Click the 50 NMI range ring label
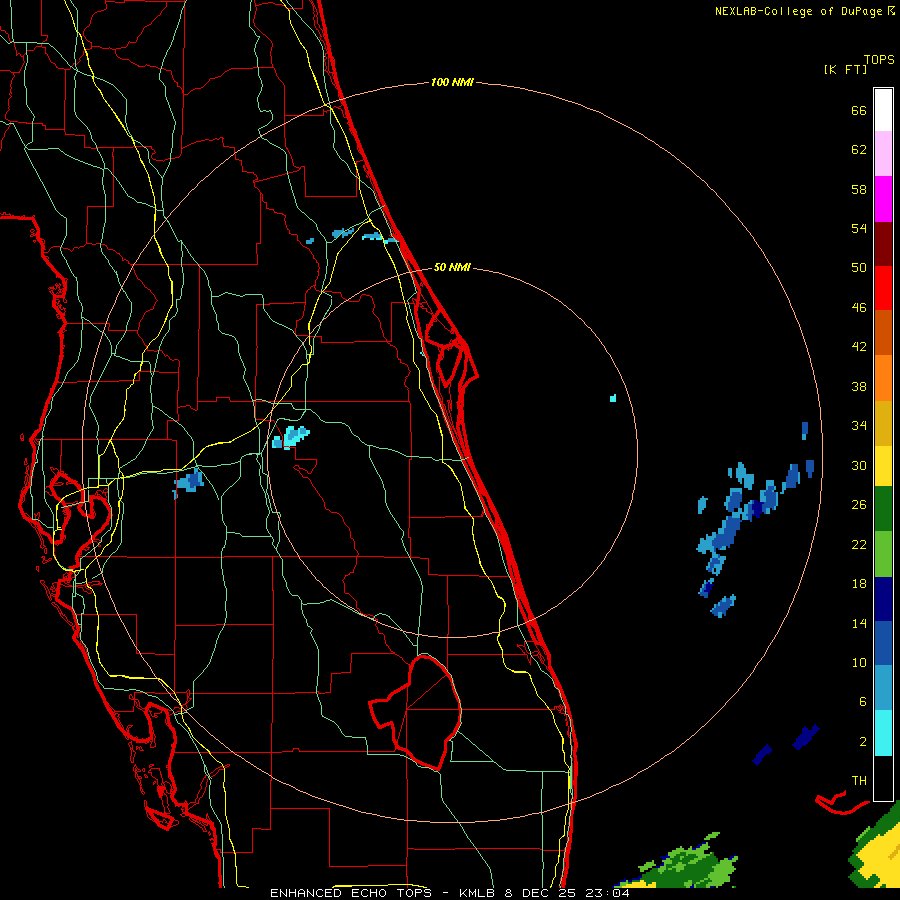 tap(452, 267)
